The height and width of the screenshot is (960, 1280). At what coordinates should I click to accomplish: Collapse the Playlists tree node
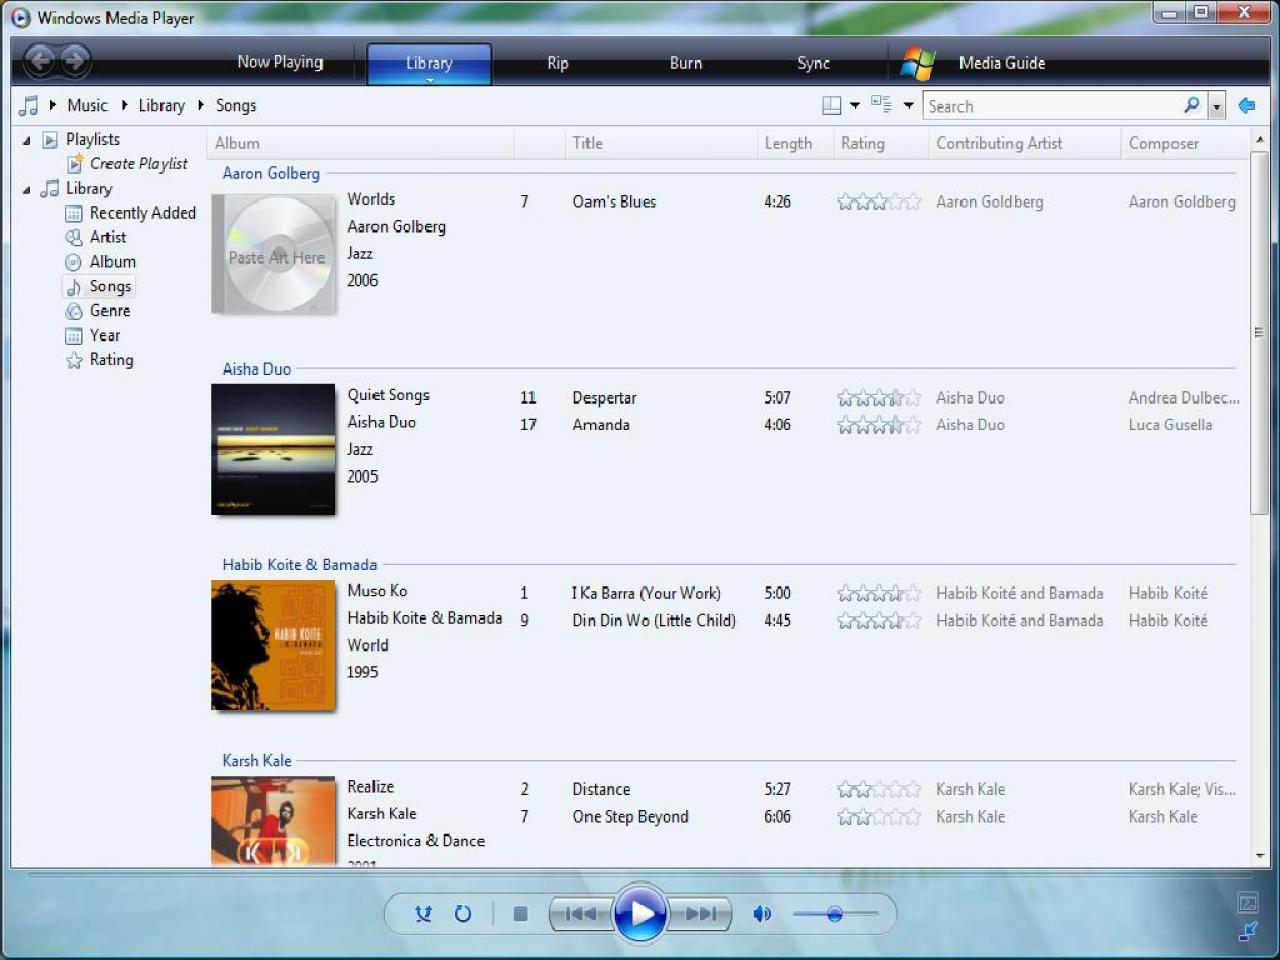click(27, 141)
